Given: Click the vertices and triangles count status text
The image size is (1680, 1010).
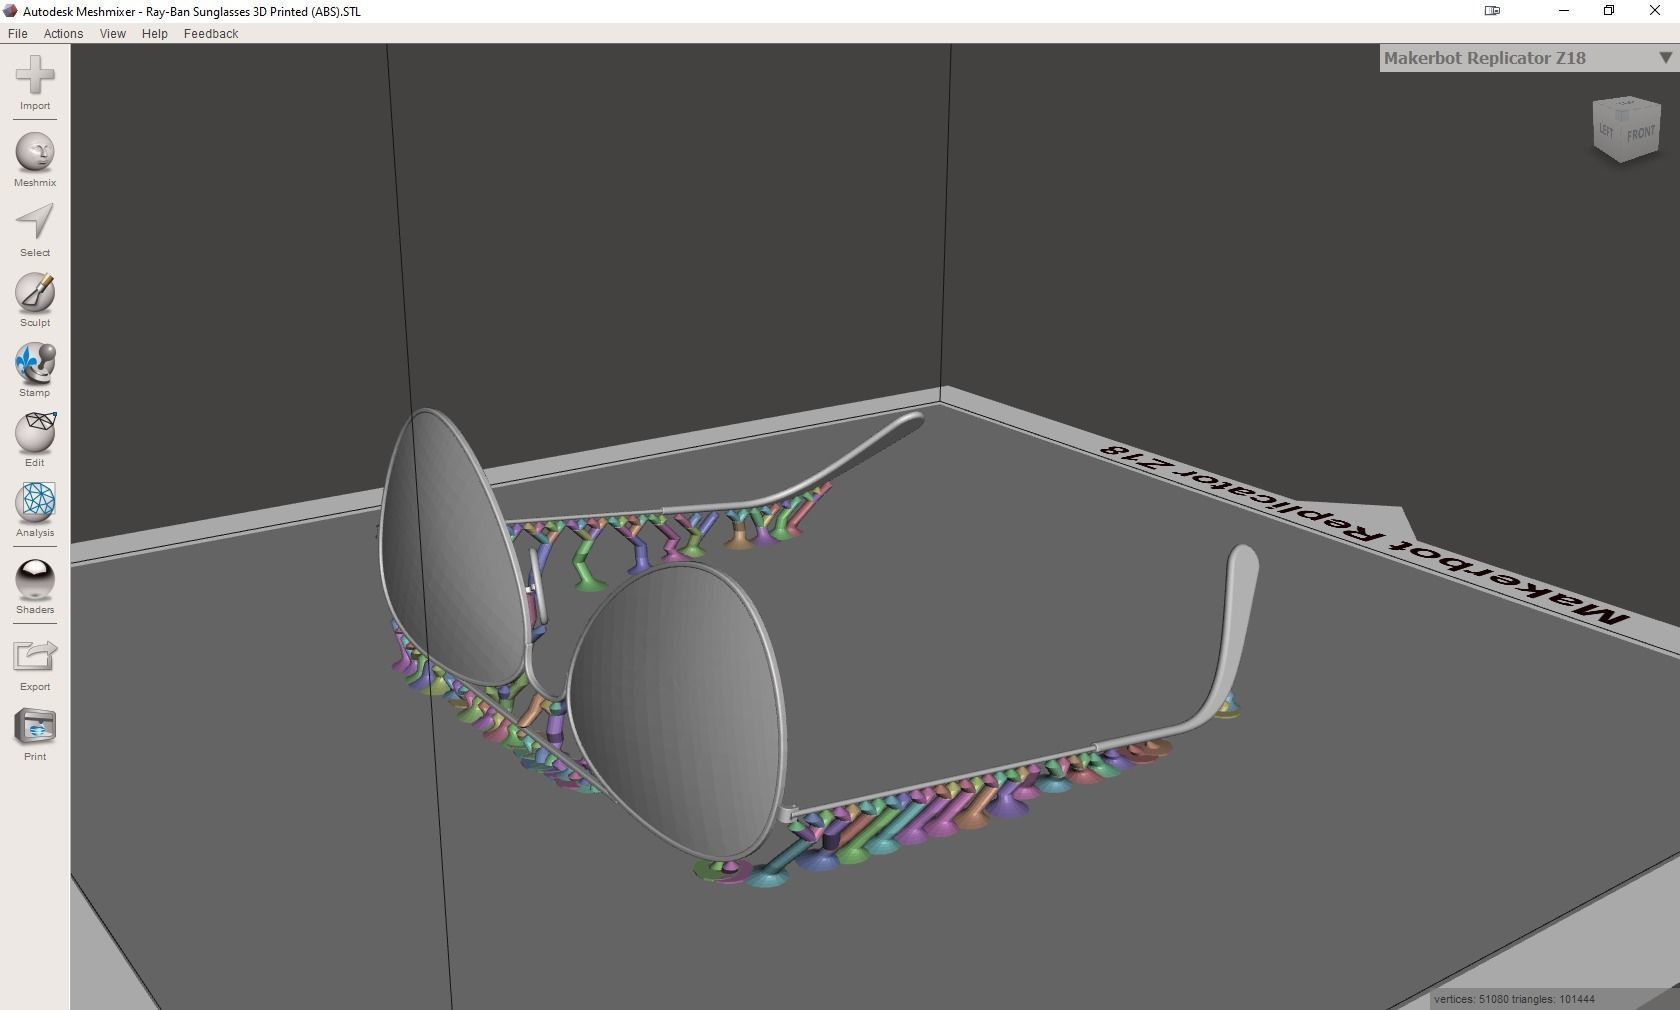Looking at the screenshot, I should (x=1514, y=999).
